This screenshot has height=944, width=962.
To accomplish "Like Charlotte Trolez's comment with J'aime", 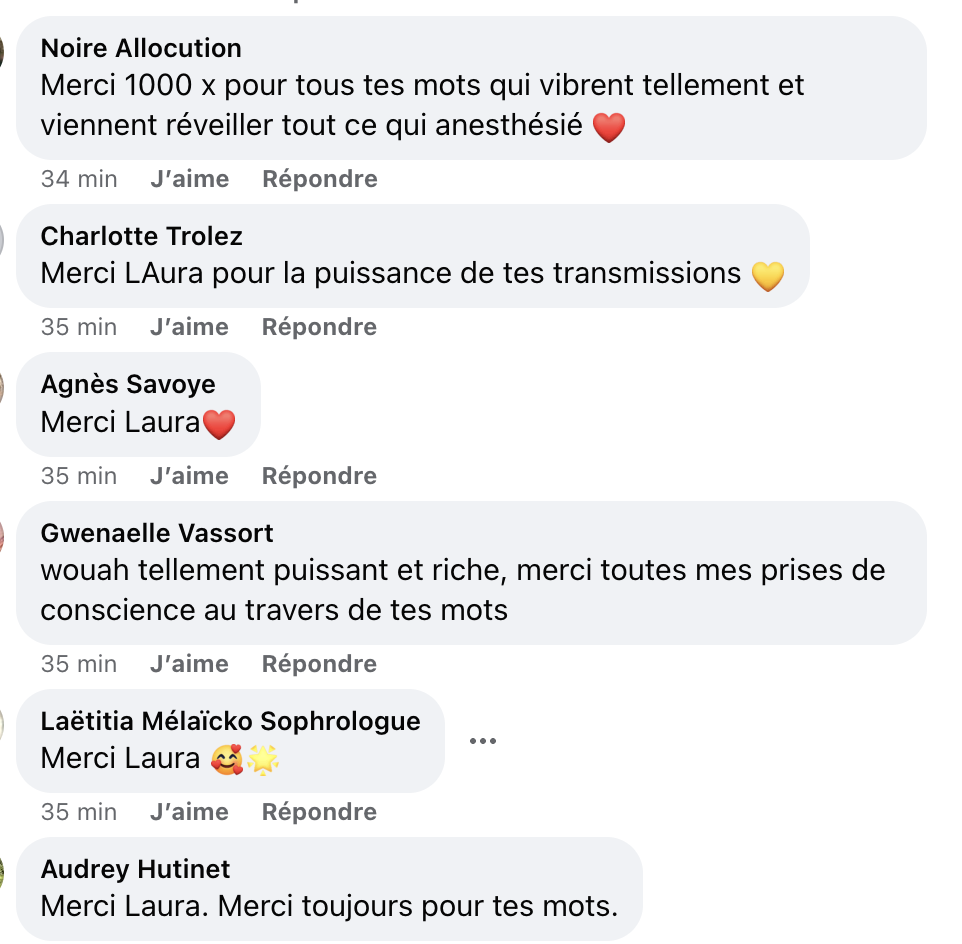I will 189,327.
